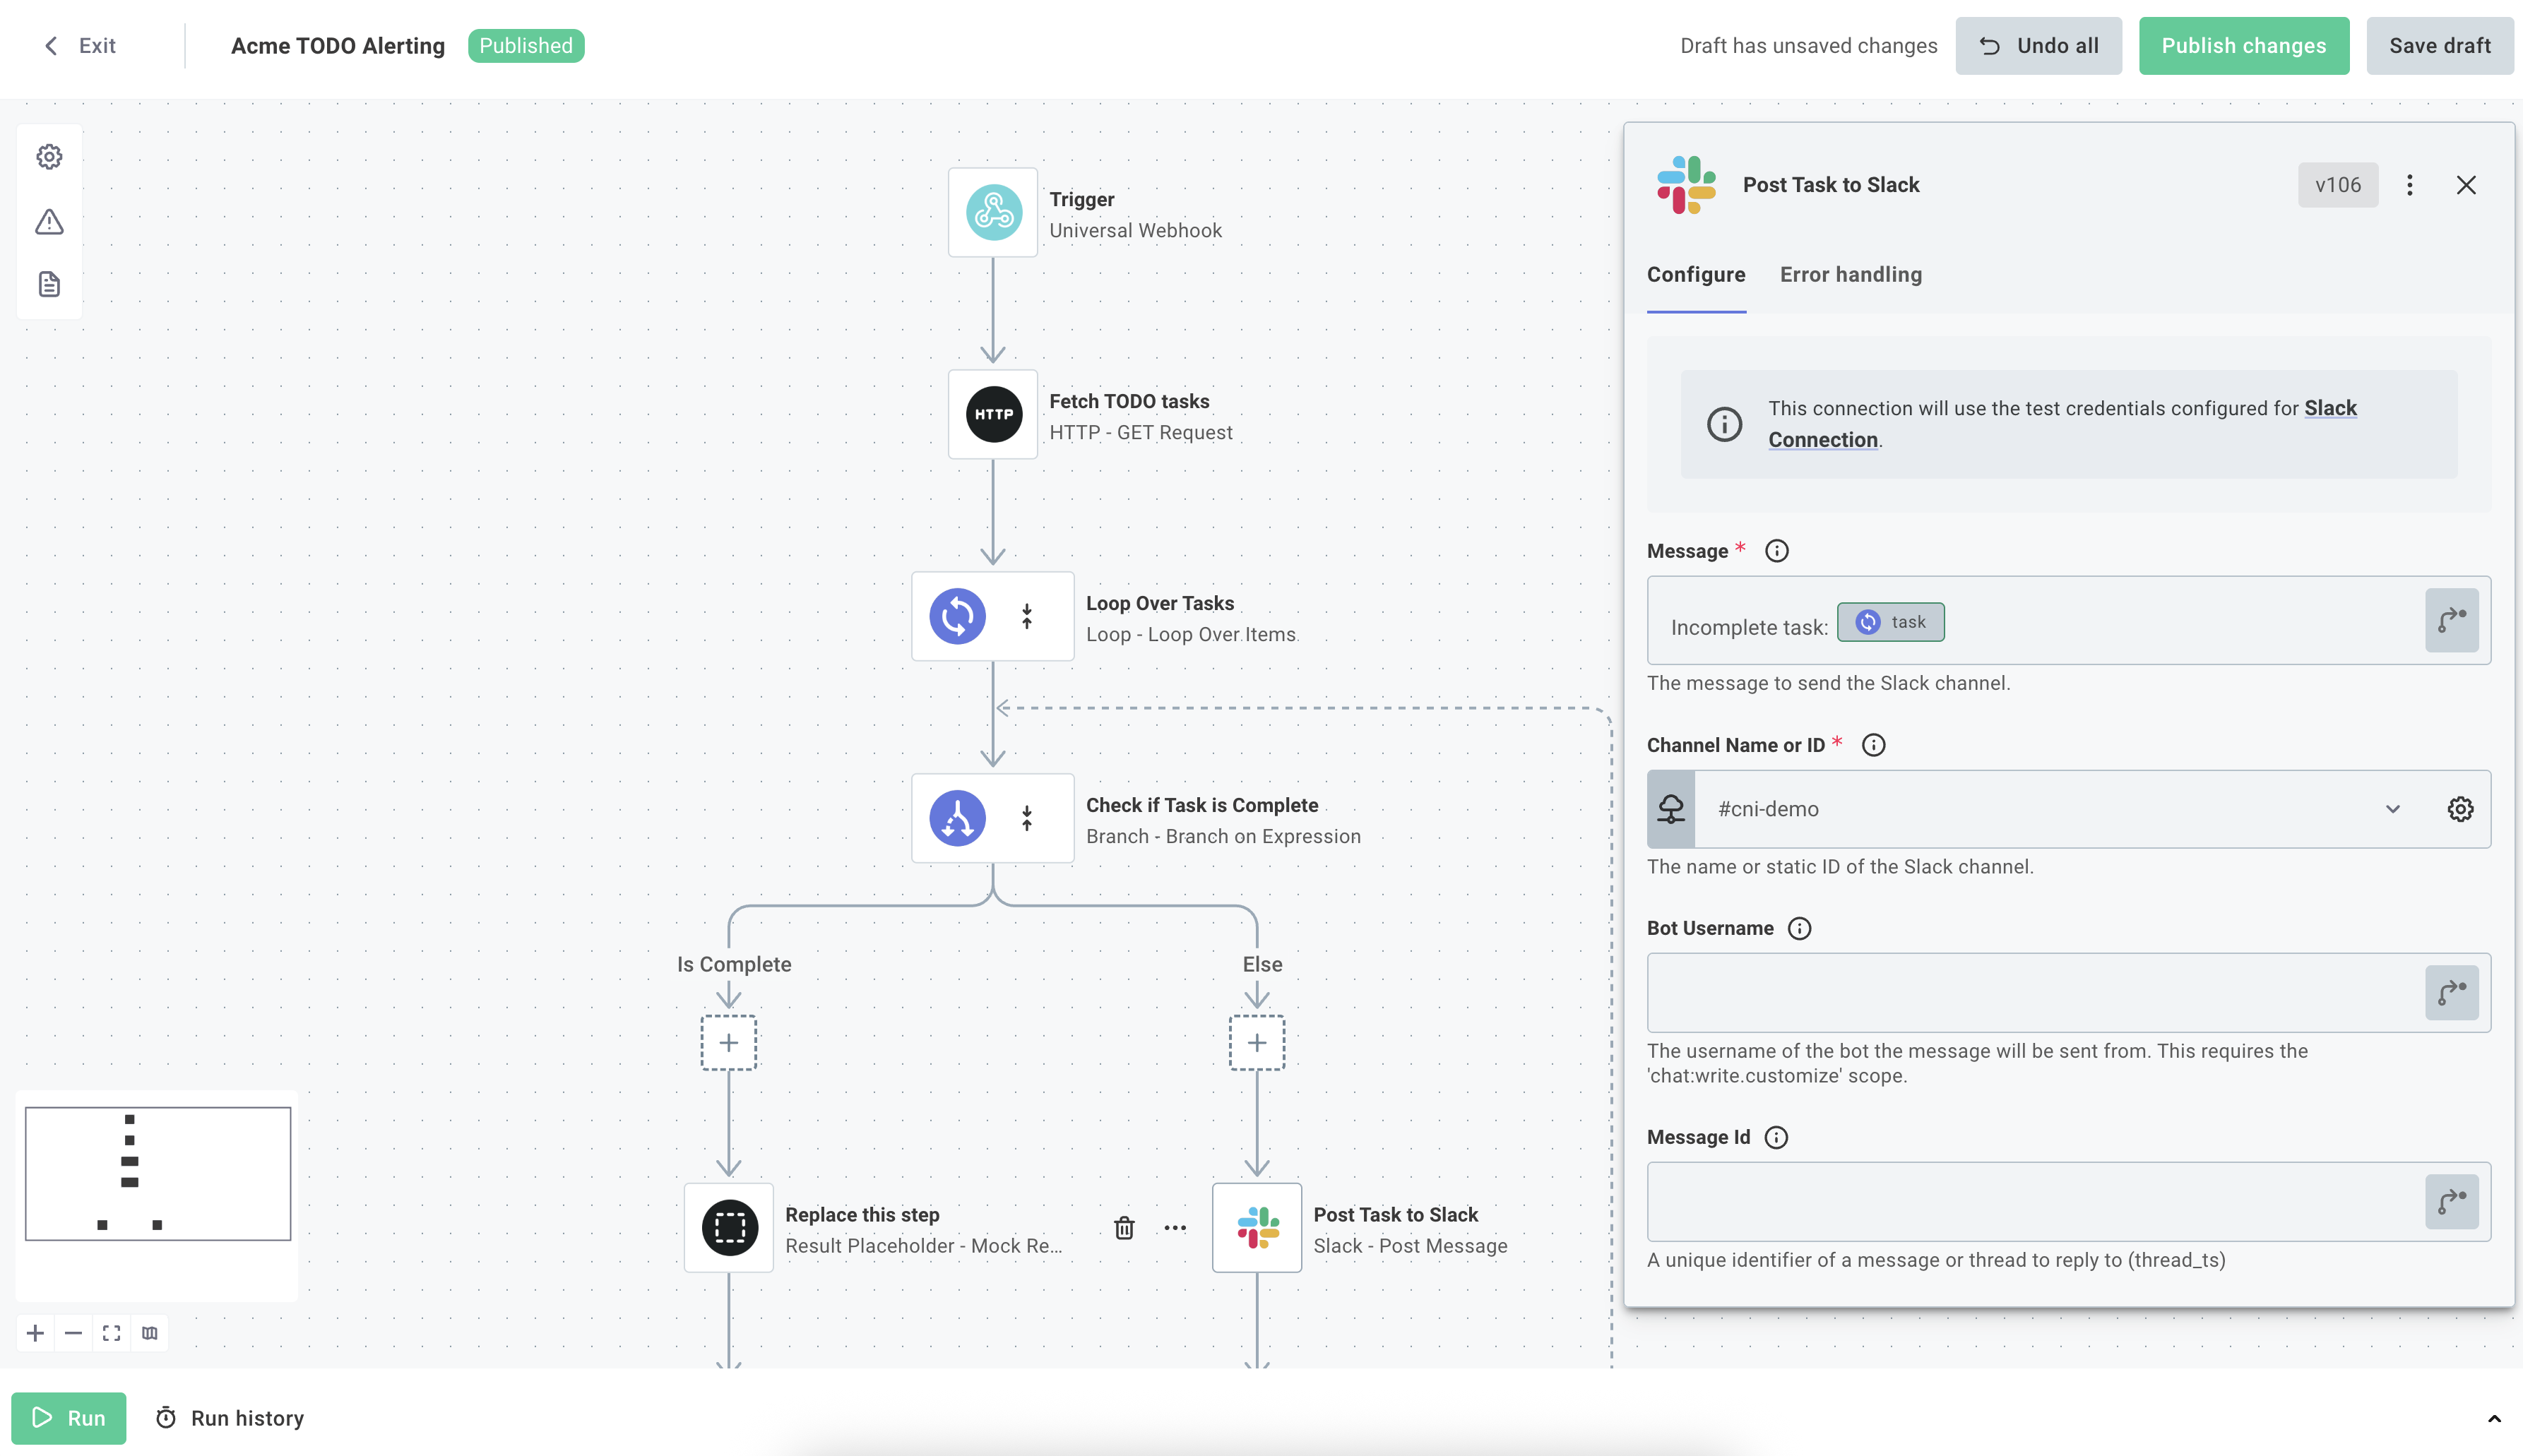The image size is (2523, 1456).
Task: Select the Branch on Expression node icon
Action: [957, 818]
